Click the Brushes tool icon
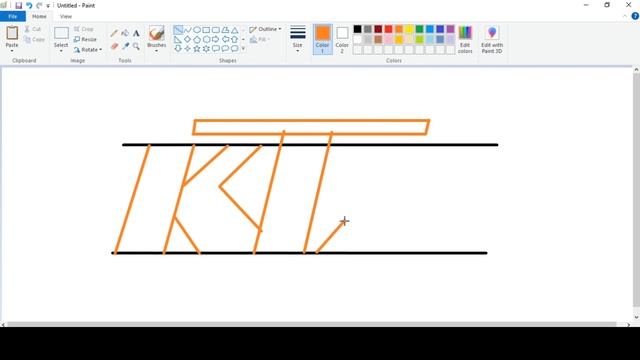640x360 pixels. pos(157,33)
